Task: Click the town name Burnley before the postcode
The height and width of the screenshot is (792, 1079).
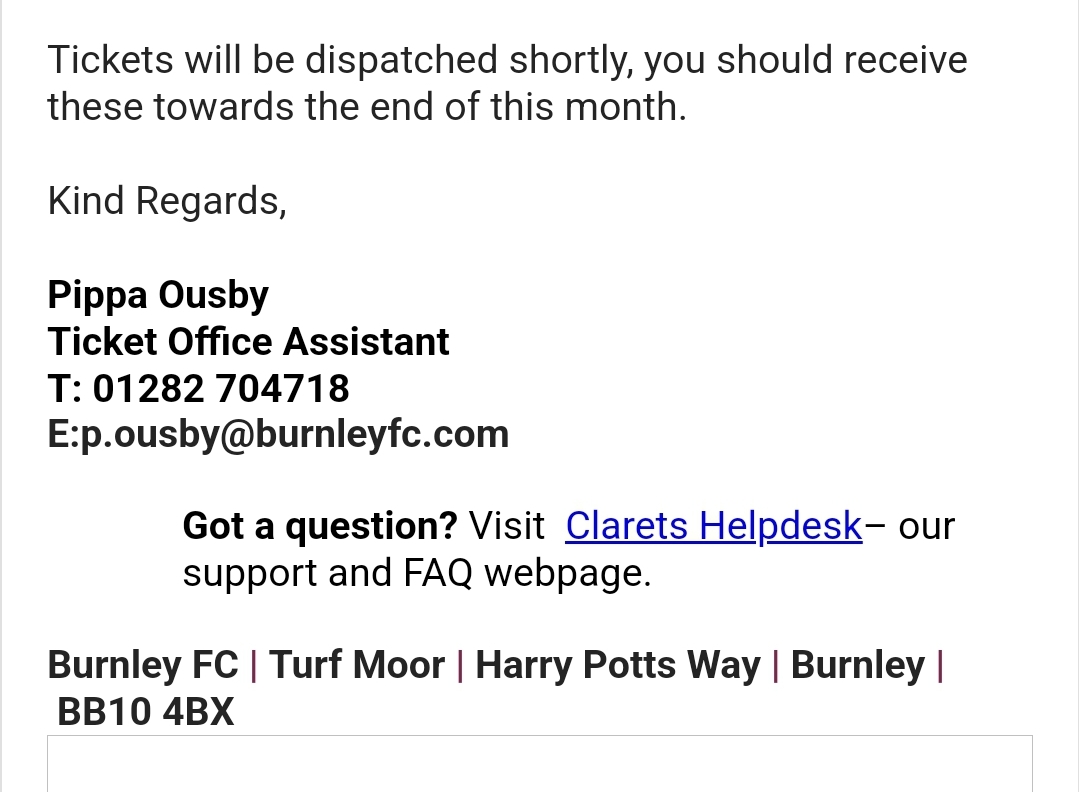Action: tap(857, 665)
